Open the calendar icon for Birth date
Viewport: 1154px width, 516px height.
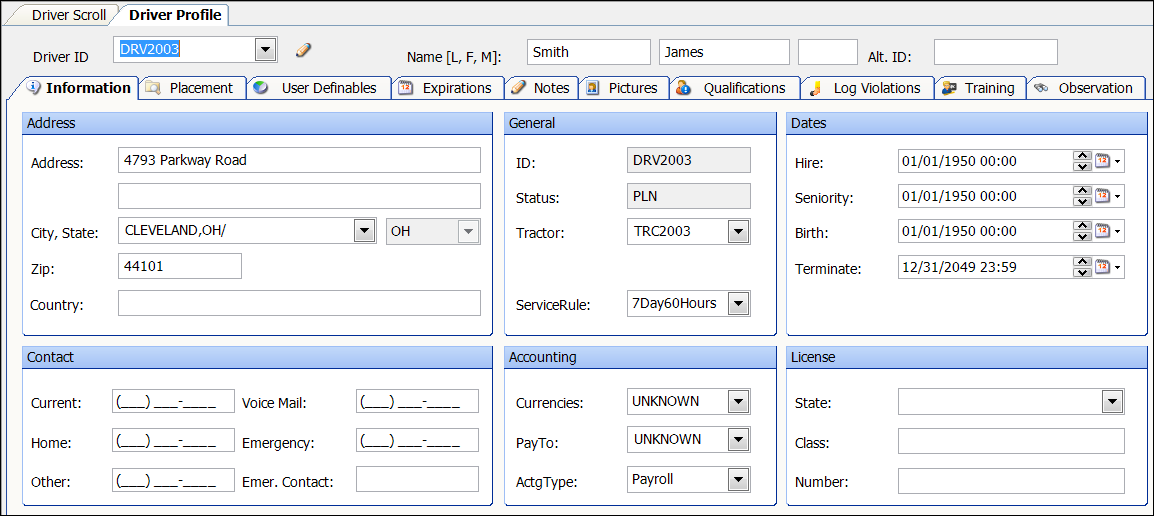coord(1103,231)
